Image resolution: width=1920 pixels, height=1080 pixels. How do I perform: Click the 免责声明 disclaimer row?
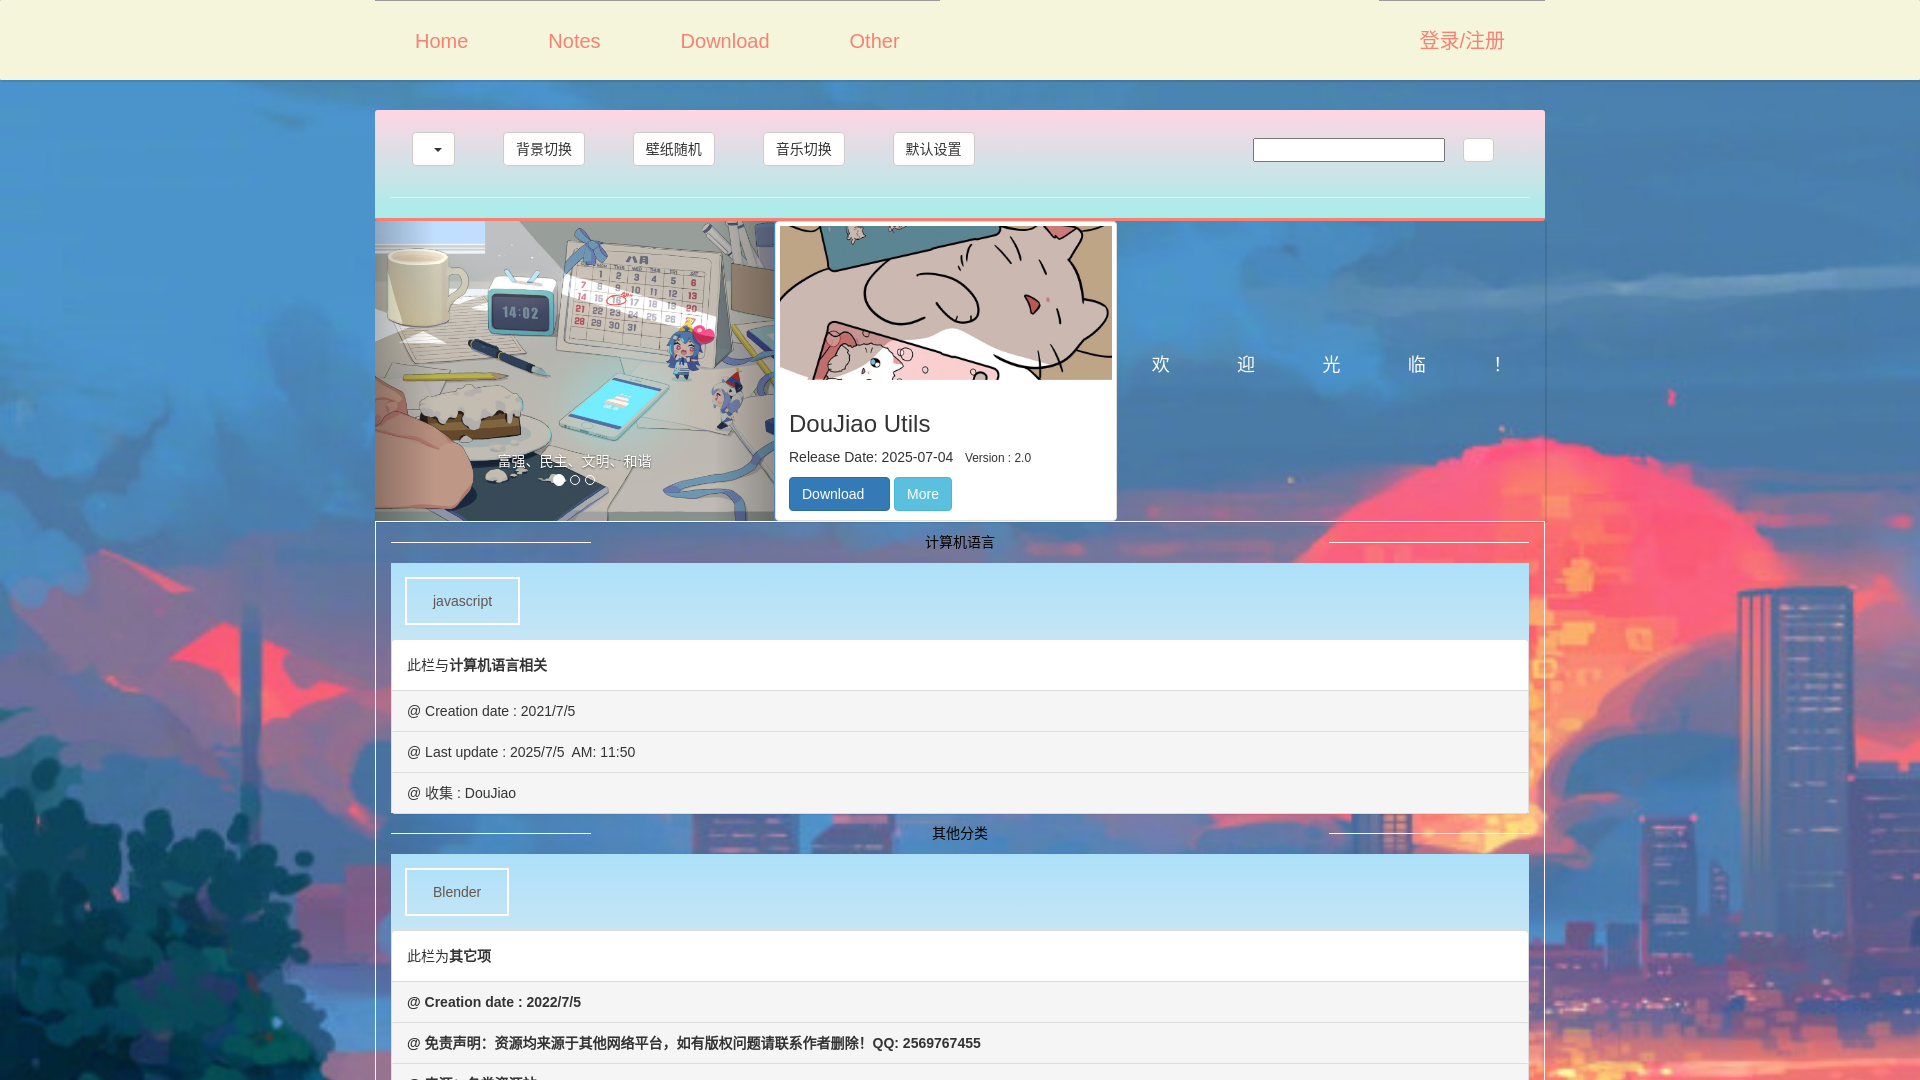click(x=960, y=1044)
